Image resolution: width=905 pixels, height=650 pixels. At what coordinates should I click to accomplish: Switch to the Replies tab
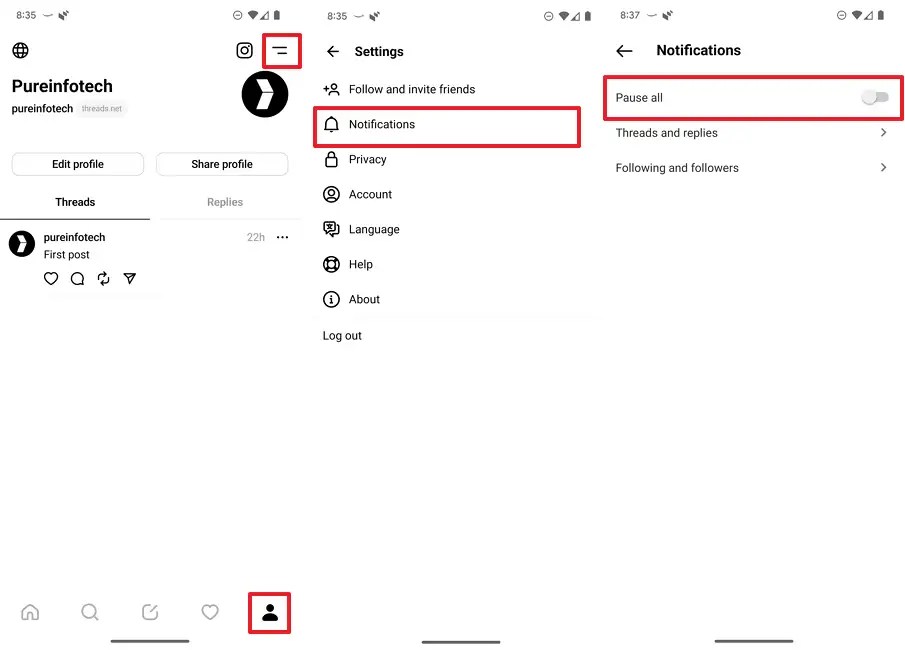coord(224,201)
